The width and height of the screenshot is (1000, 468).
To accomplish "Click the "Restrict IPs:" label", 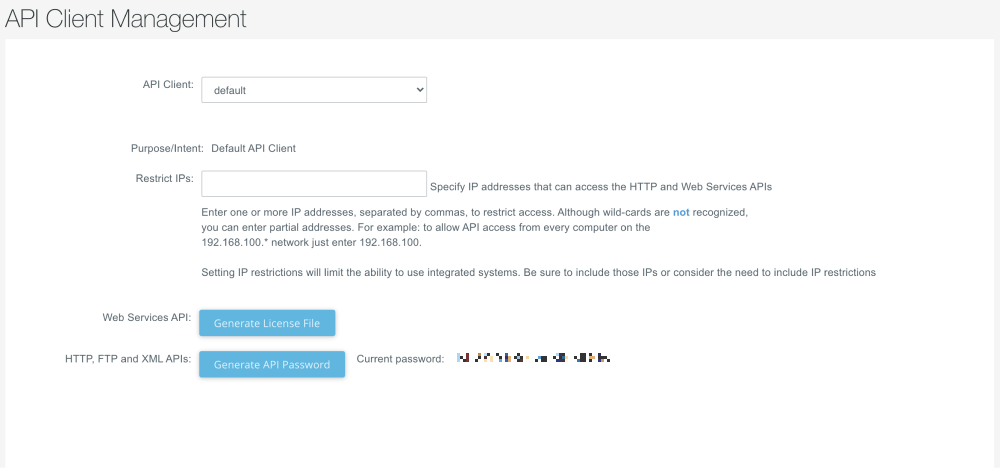I will 164,179.
